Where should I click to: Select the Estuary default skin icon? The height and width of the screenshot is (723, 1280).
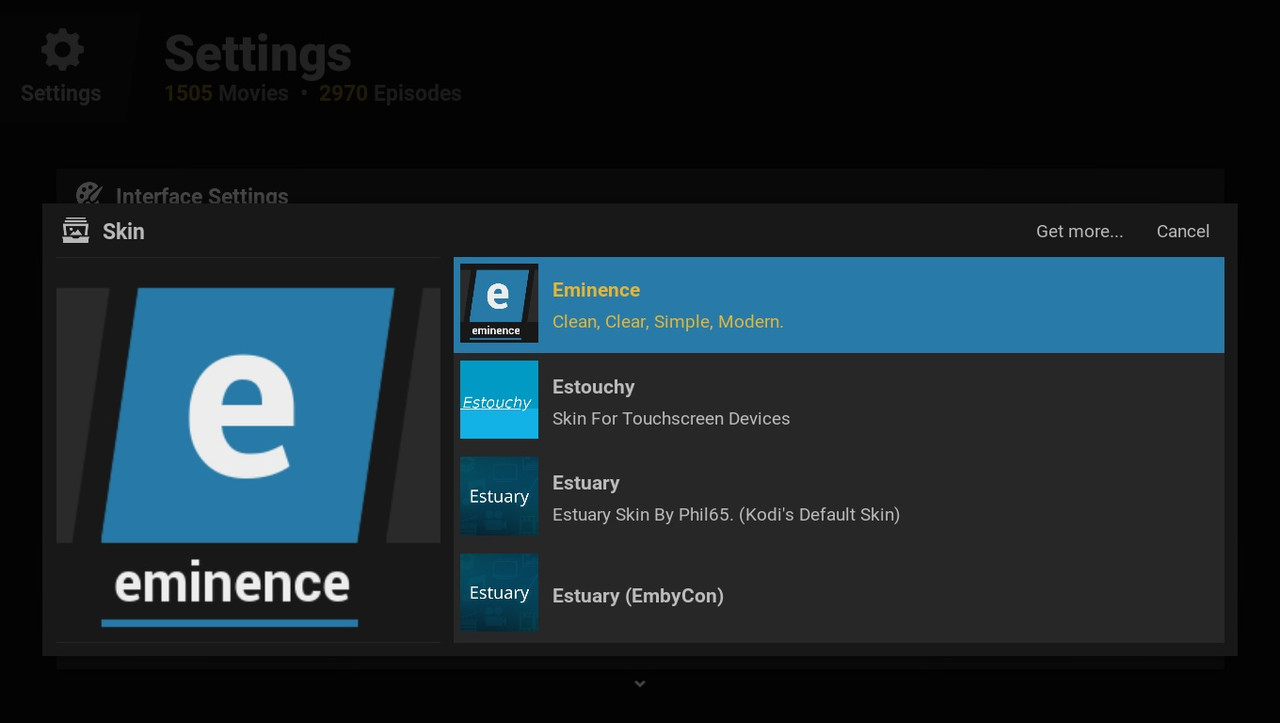point(499,496)
